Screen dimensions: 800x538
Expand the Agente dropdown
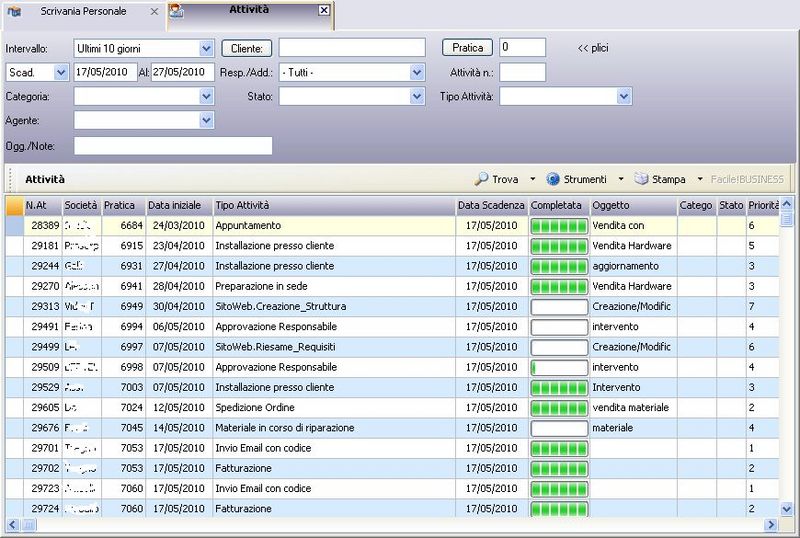(x=206, y=120)
